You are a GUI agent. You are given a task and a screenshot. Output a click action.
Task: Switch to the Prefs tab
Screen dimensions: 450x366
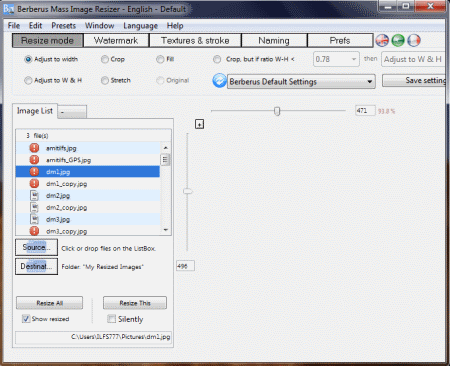tap(340, 40)
